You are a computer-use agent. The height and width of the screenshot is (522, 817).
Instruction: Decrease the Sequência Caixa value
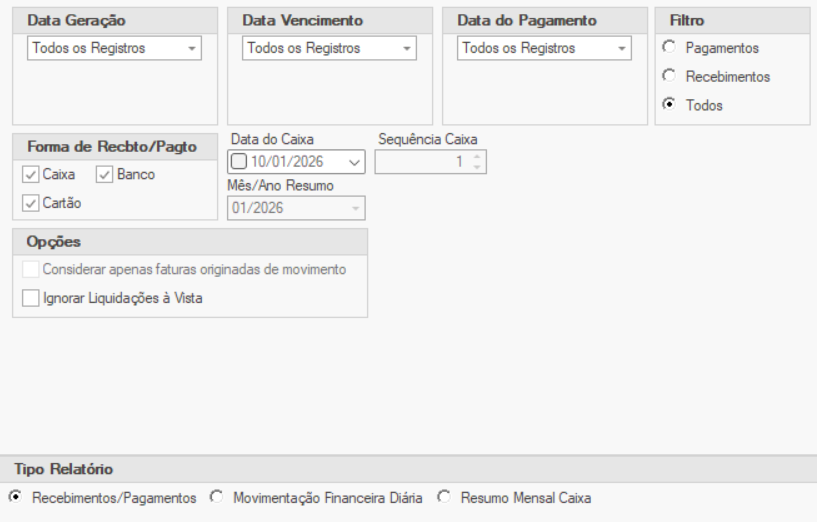(476, 166)
